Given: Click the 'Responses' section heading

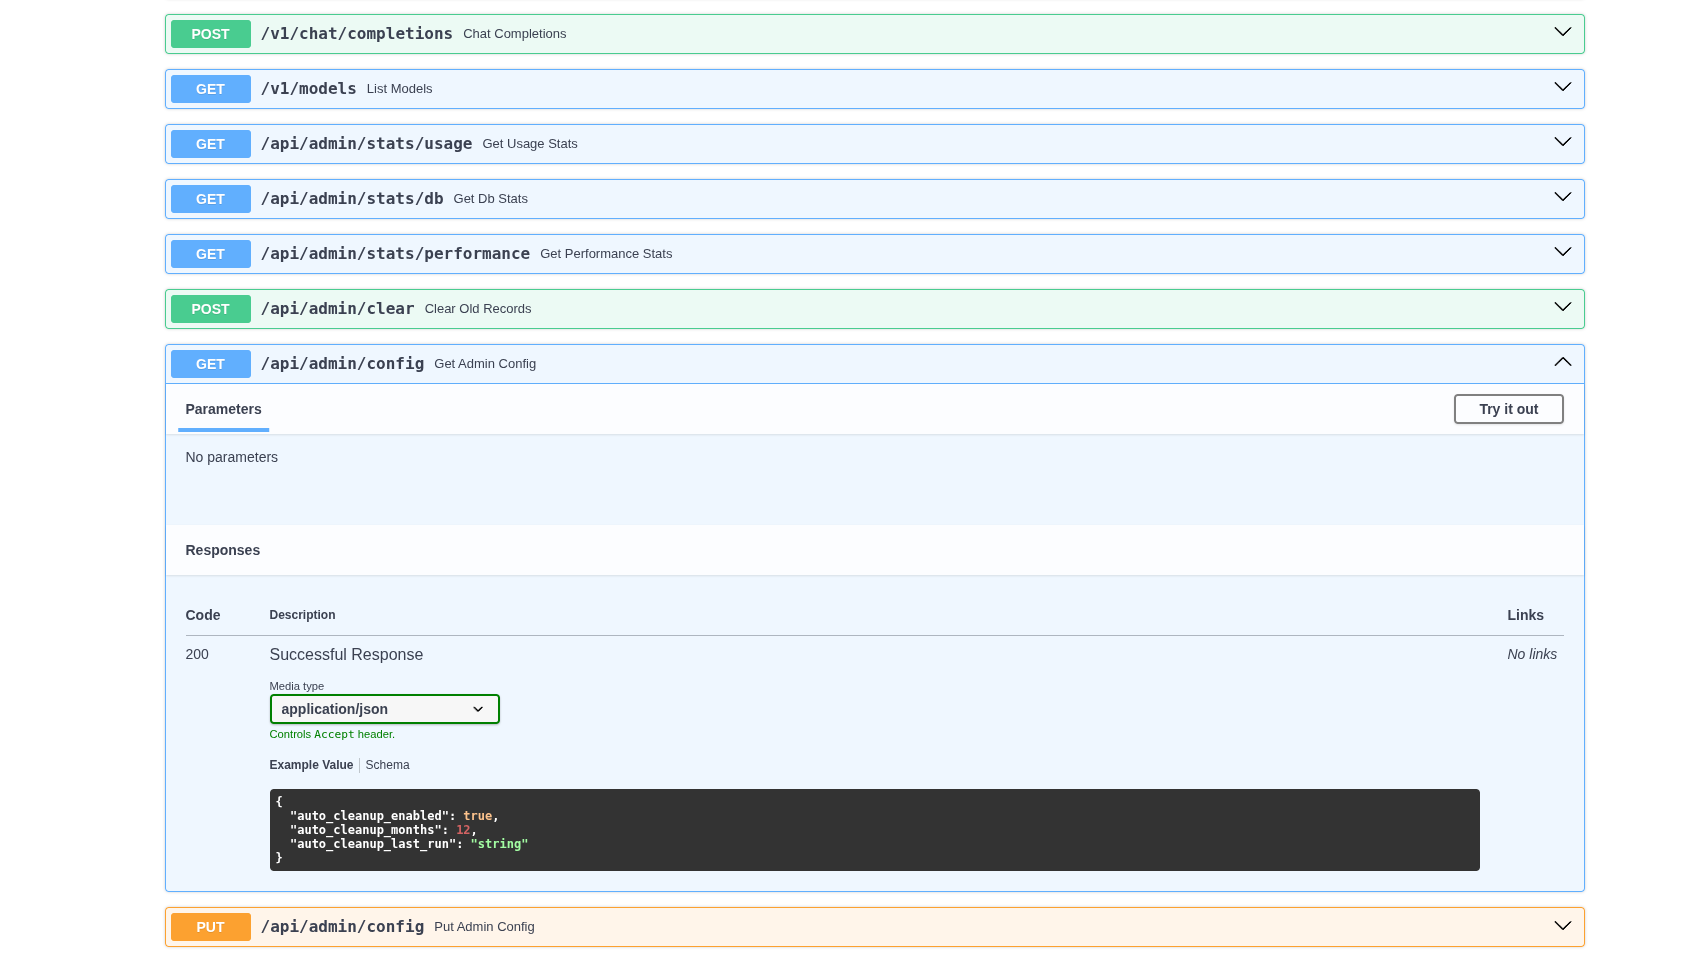Looking at the screenshot, I should click(222, 550).
